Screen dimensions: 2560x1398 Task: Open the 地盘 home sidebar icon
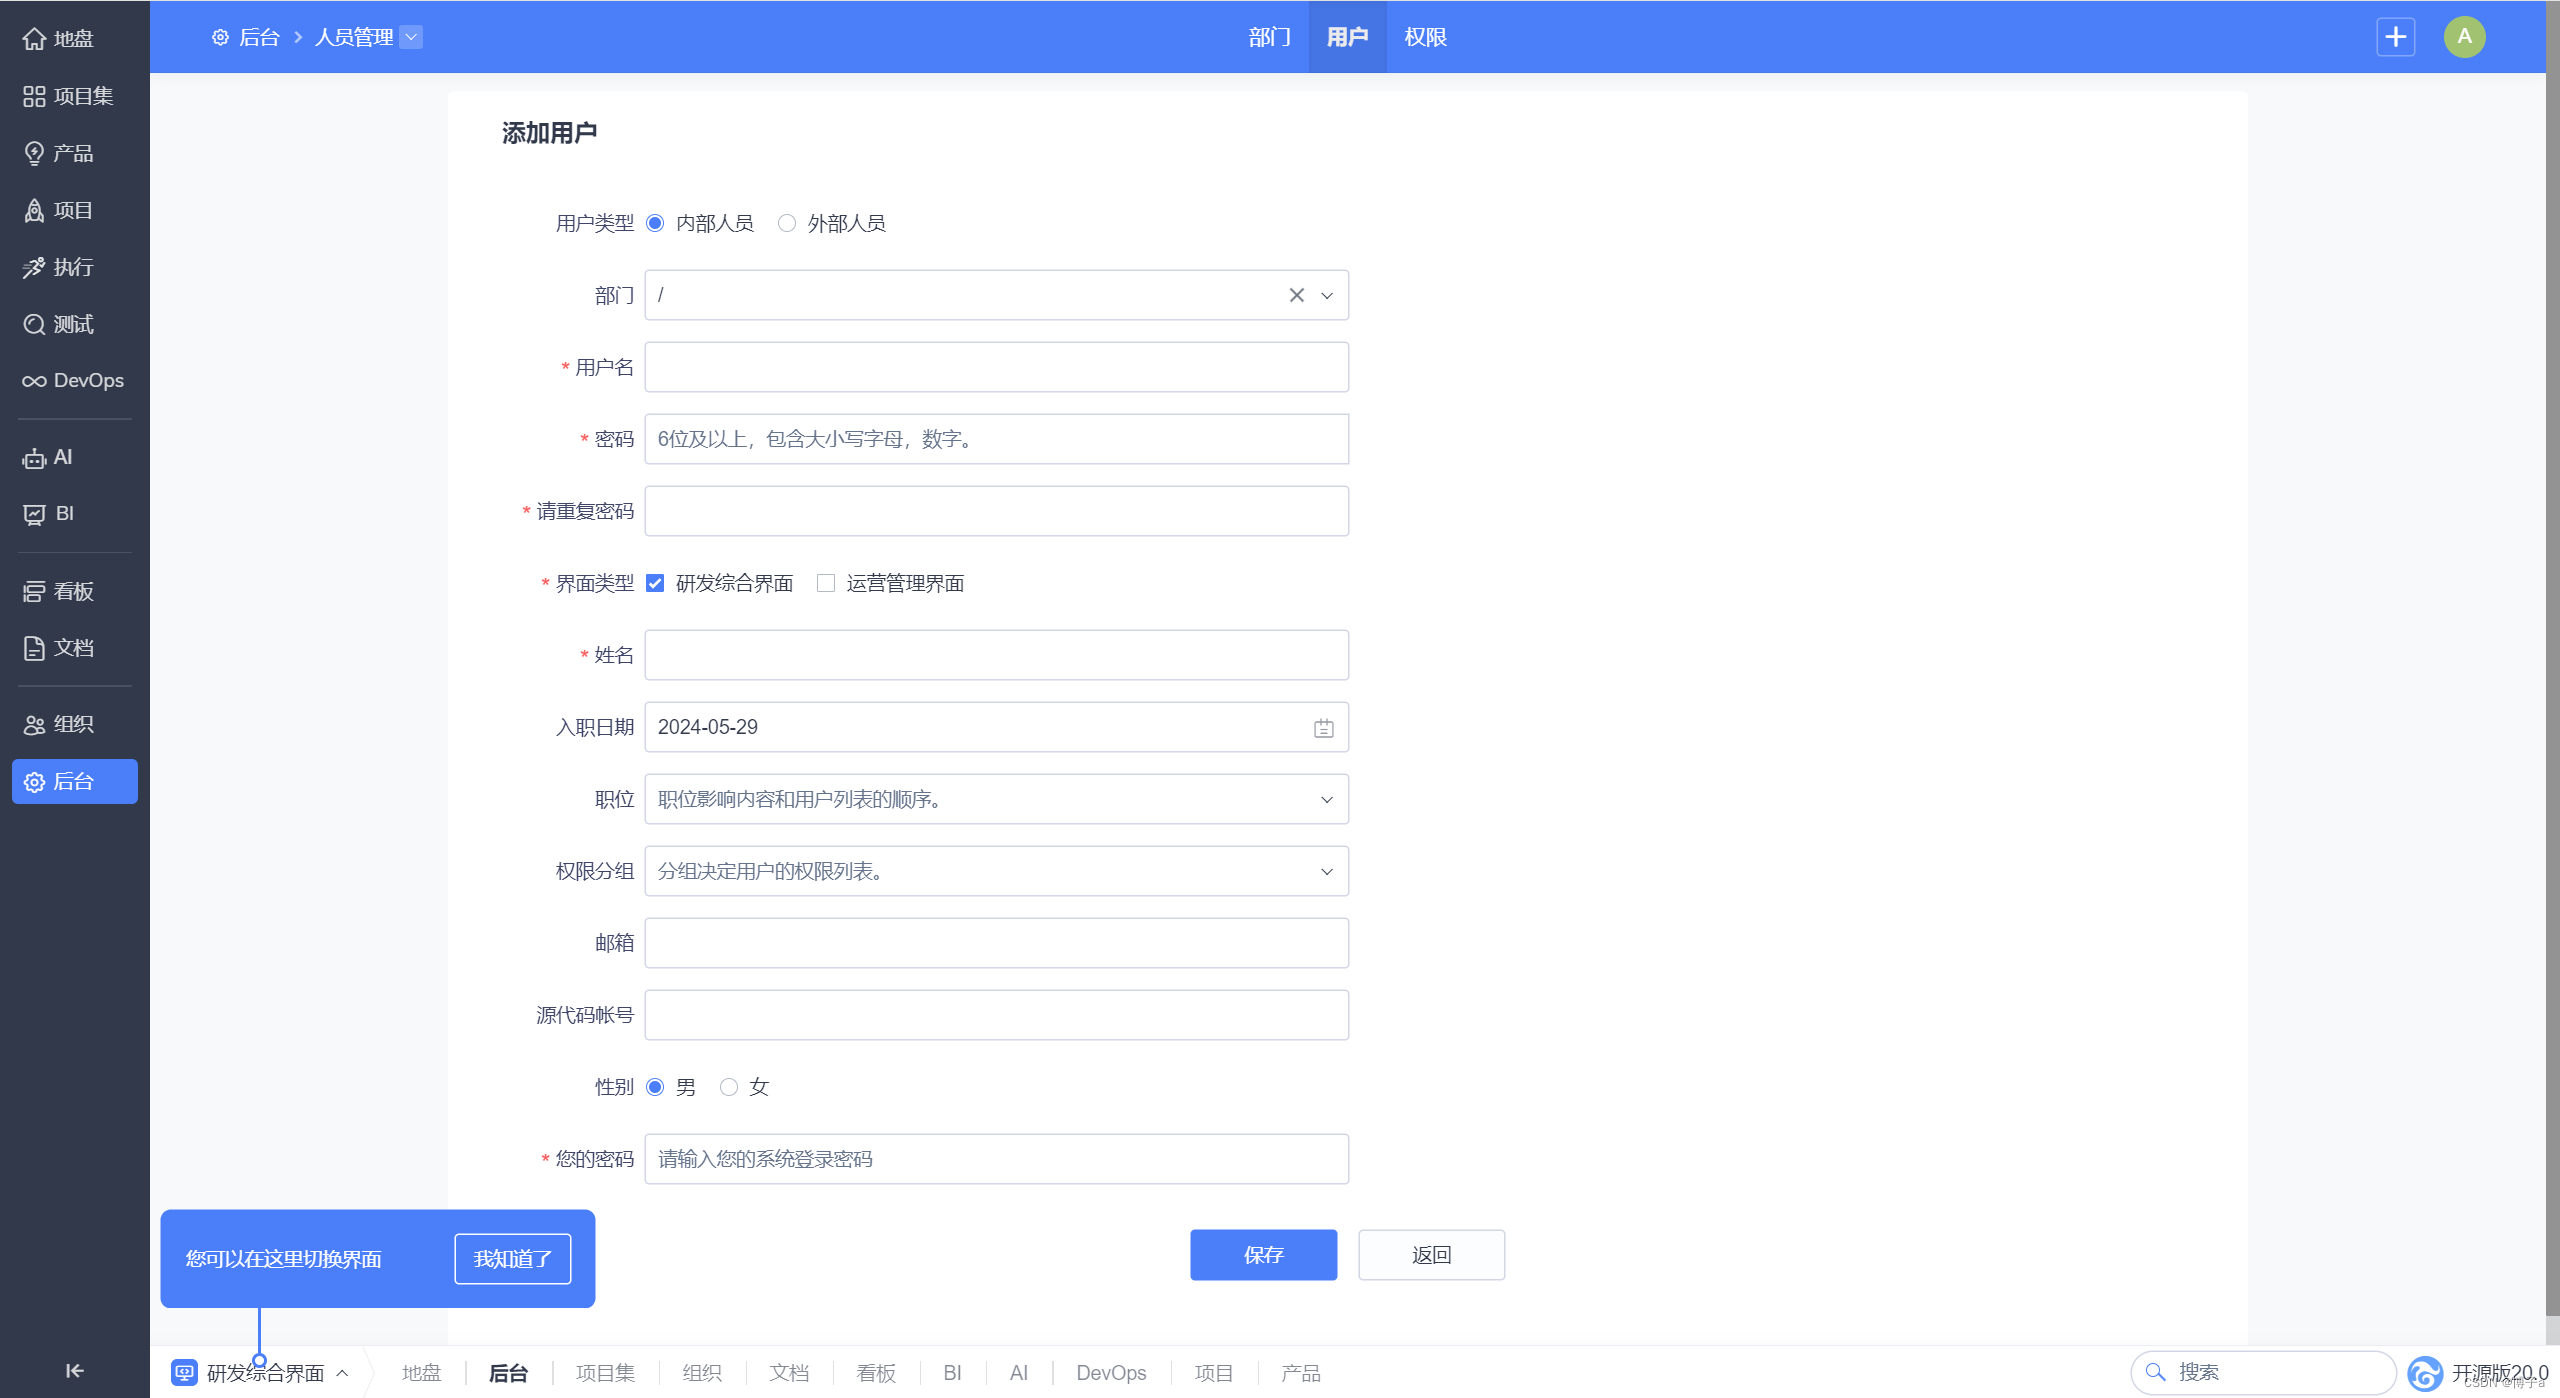point(35,39)
